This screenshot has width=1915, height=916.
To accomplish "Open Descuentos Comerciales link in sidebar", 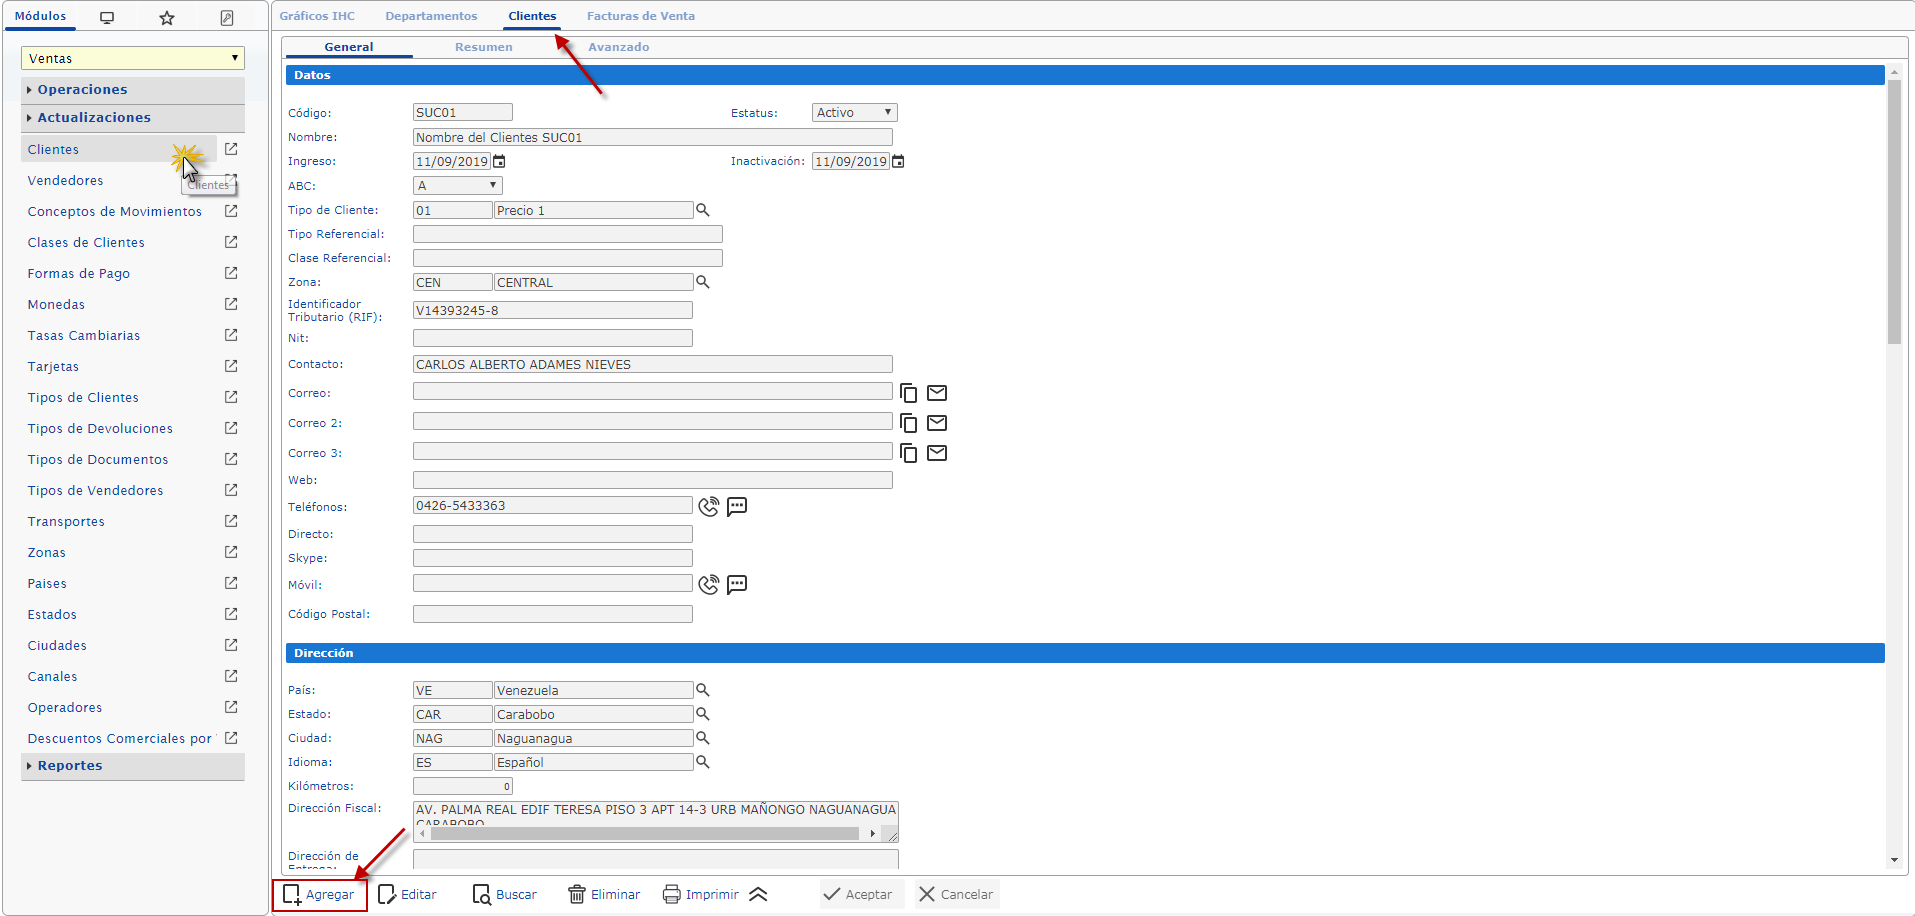I will [x=120, y=739].
